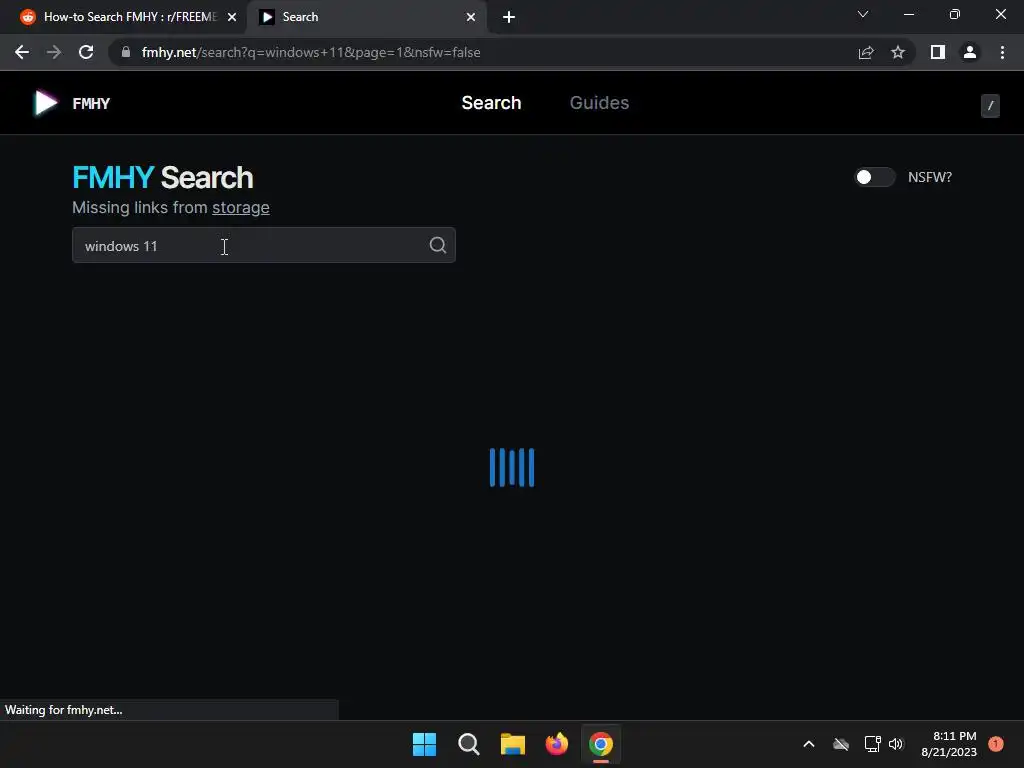This screenshot has width=1024, height=768.
Task: Focus the windows 11 search field
Action: coord(264,245)
